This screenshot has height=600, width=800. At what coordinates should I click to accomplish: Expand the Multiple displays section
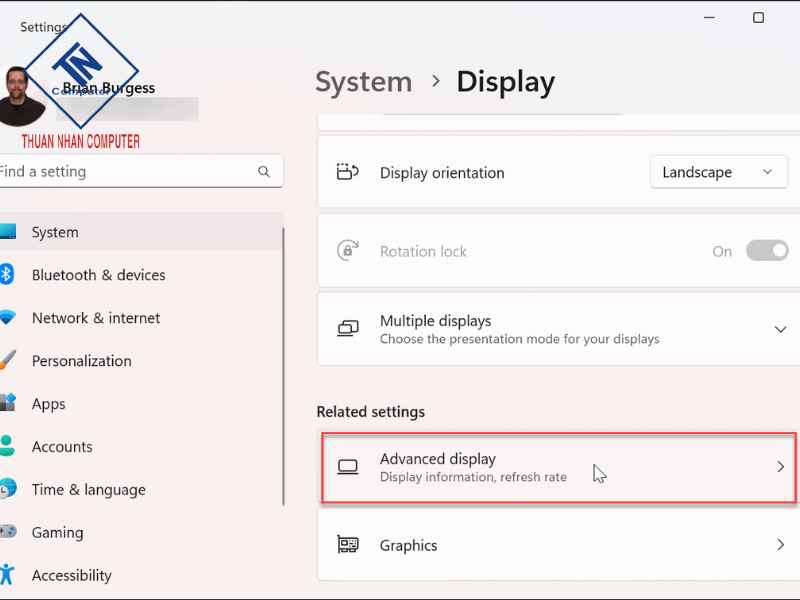click(x=782, y=329)
